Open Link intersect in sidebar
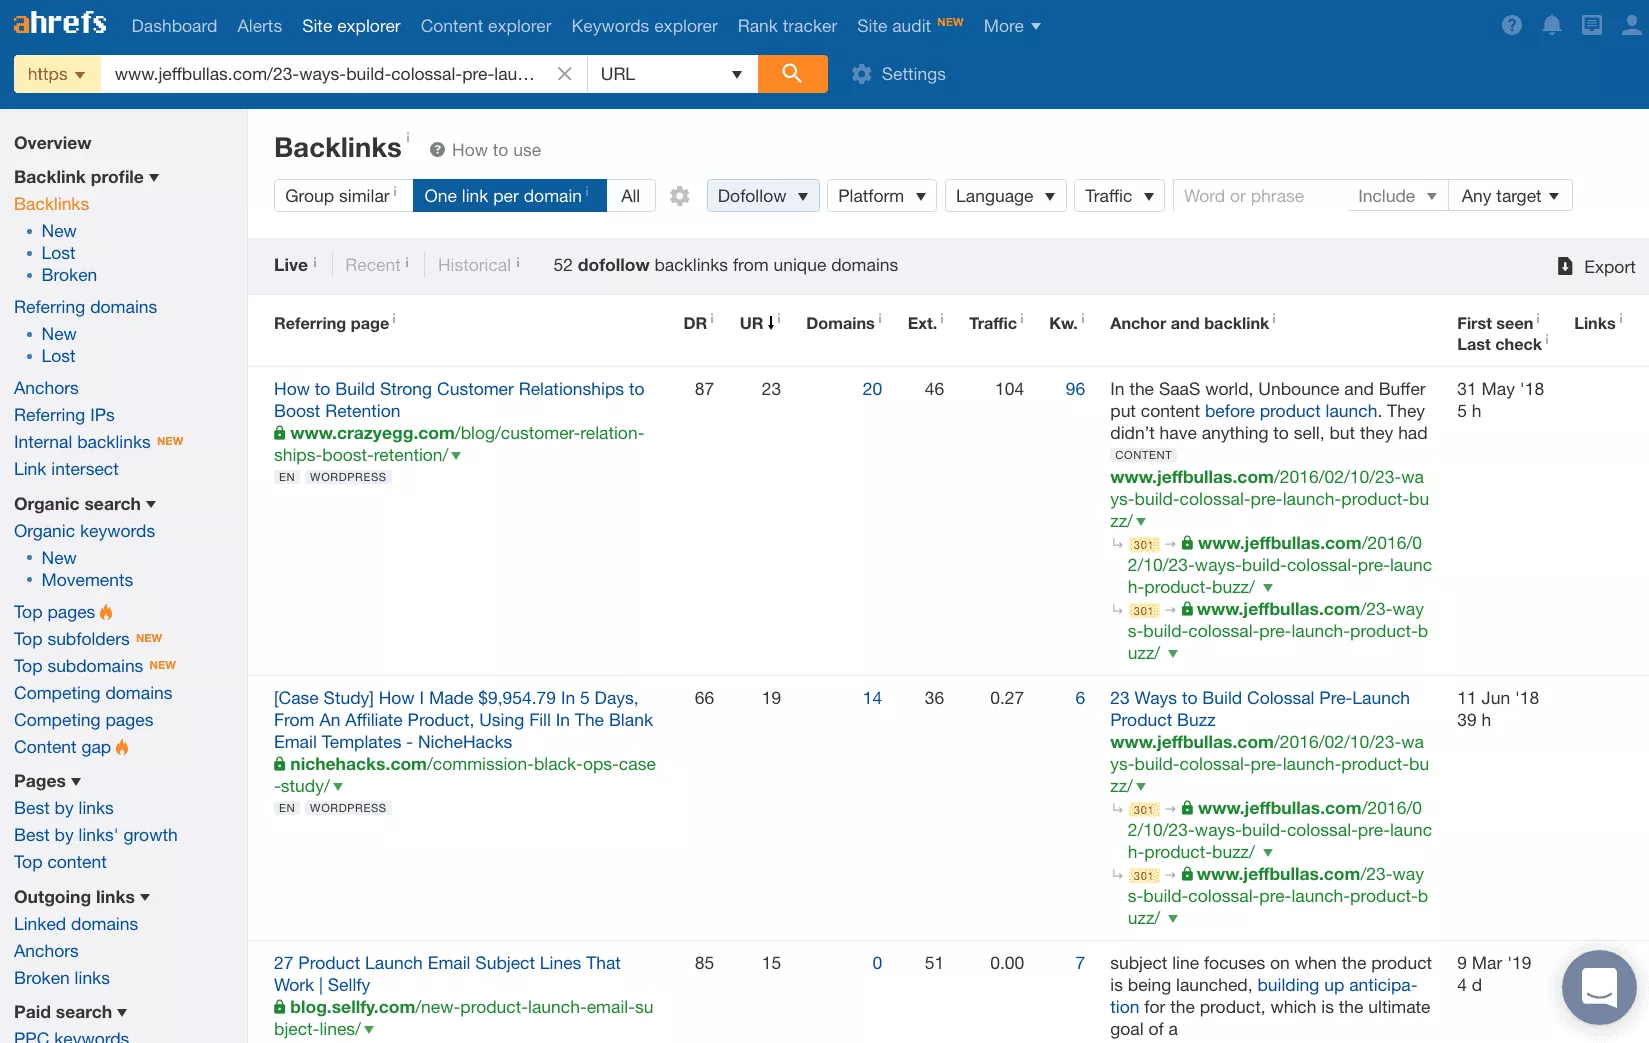 click(66, 469)
